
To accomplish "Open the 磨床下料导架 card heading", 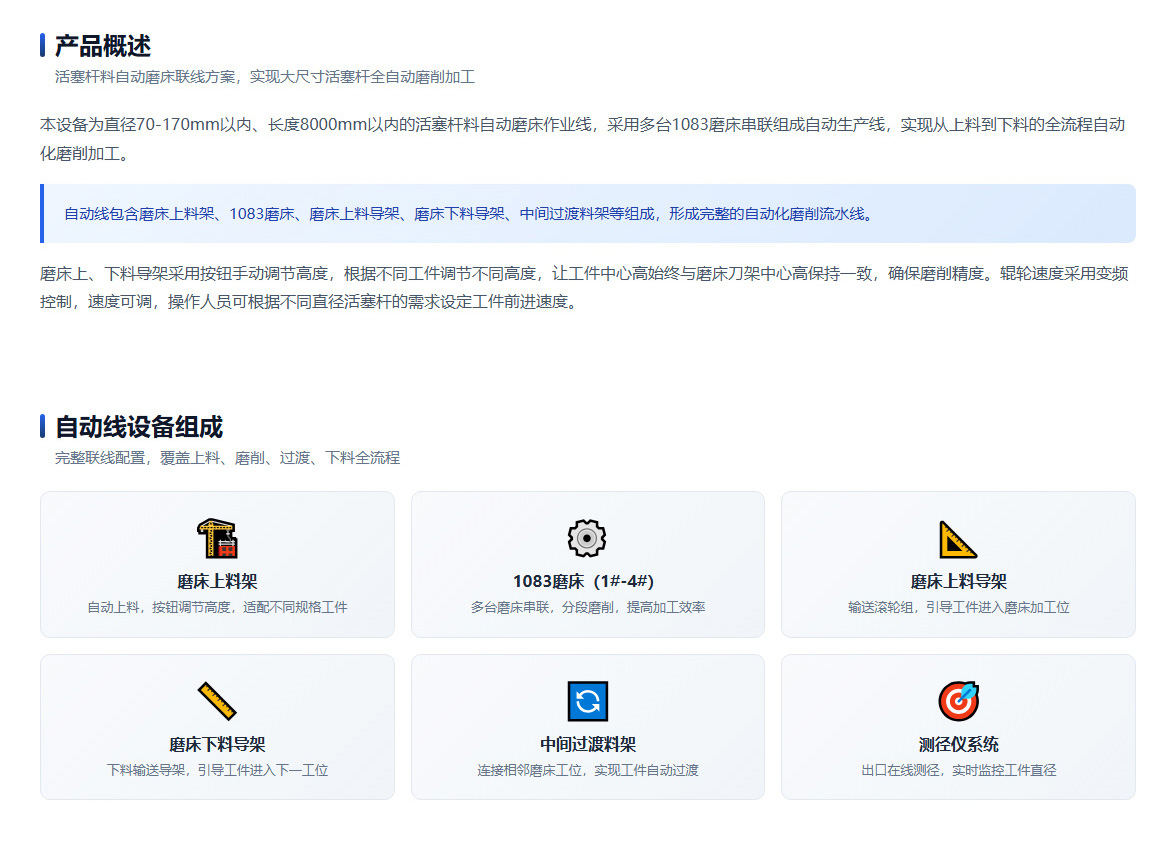I will click(218, 744).
